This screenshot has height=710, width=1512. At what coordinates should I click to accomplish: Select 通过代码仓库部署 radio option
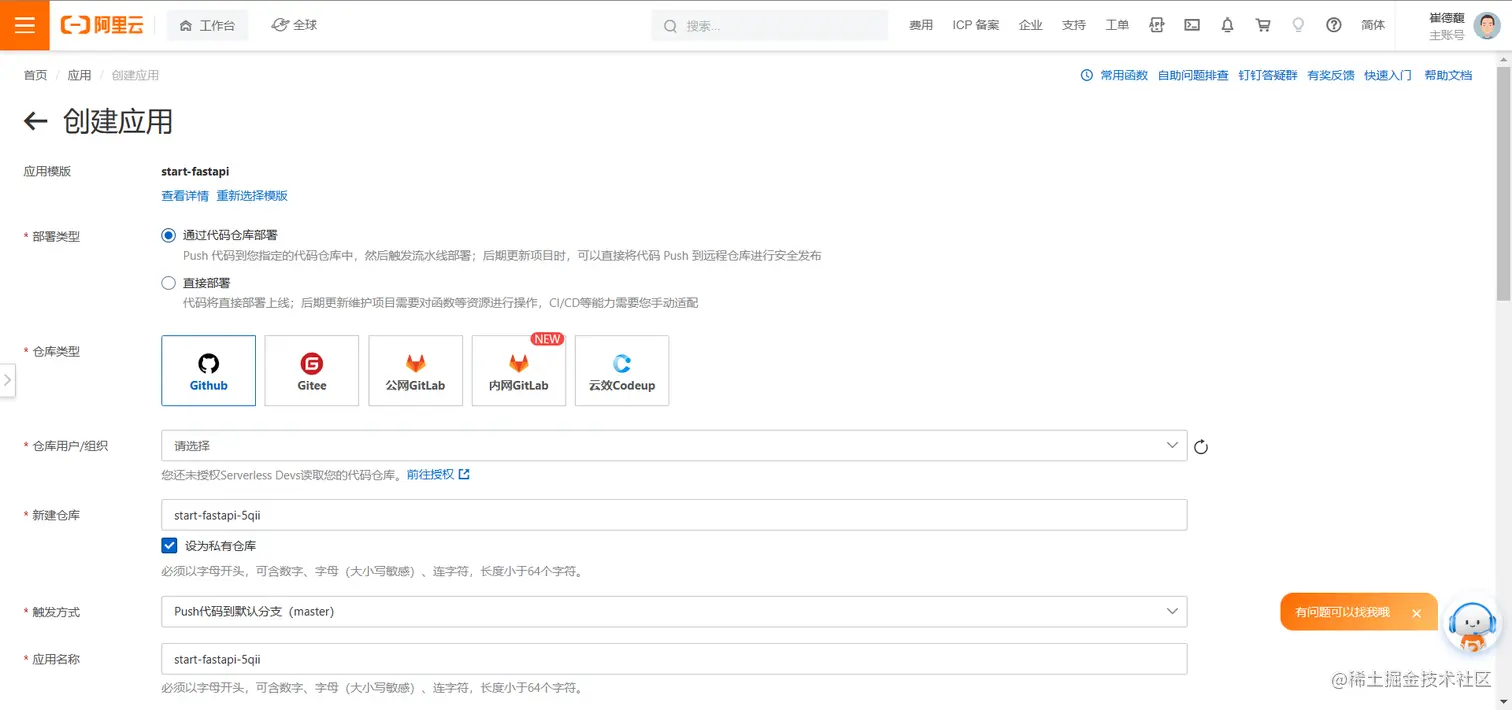point(168,235)
